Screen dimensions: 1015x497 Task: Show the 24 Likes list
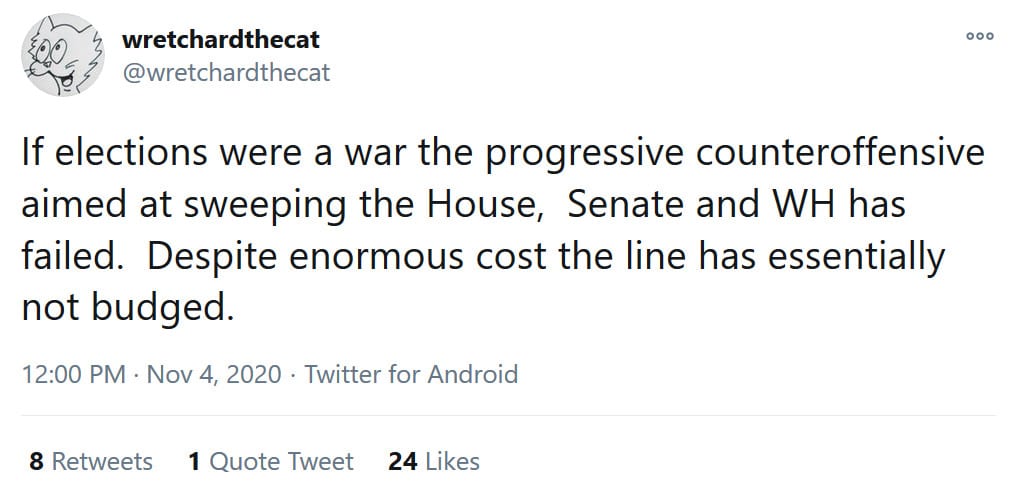(433, 461)
